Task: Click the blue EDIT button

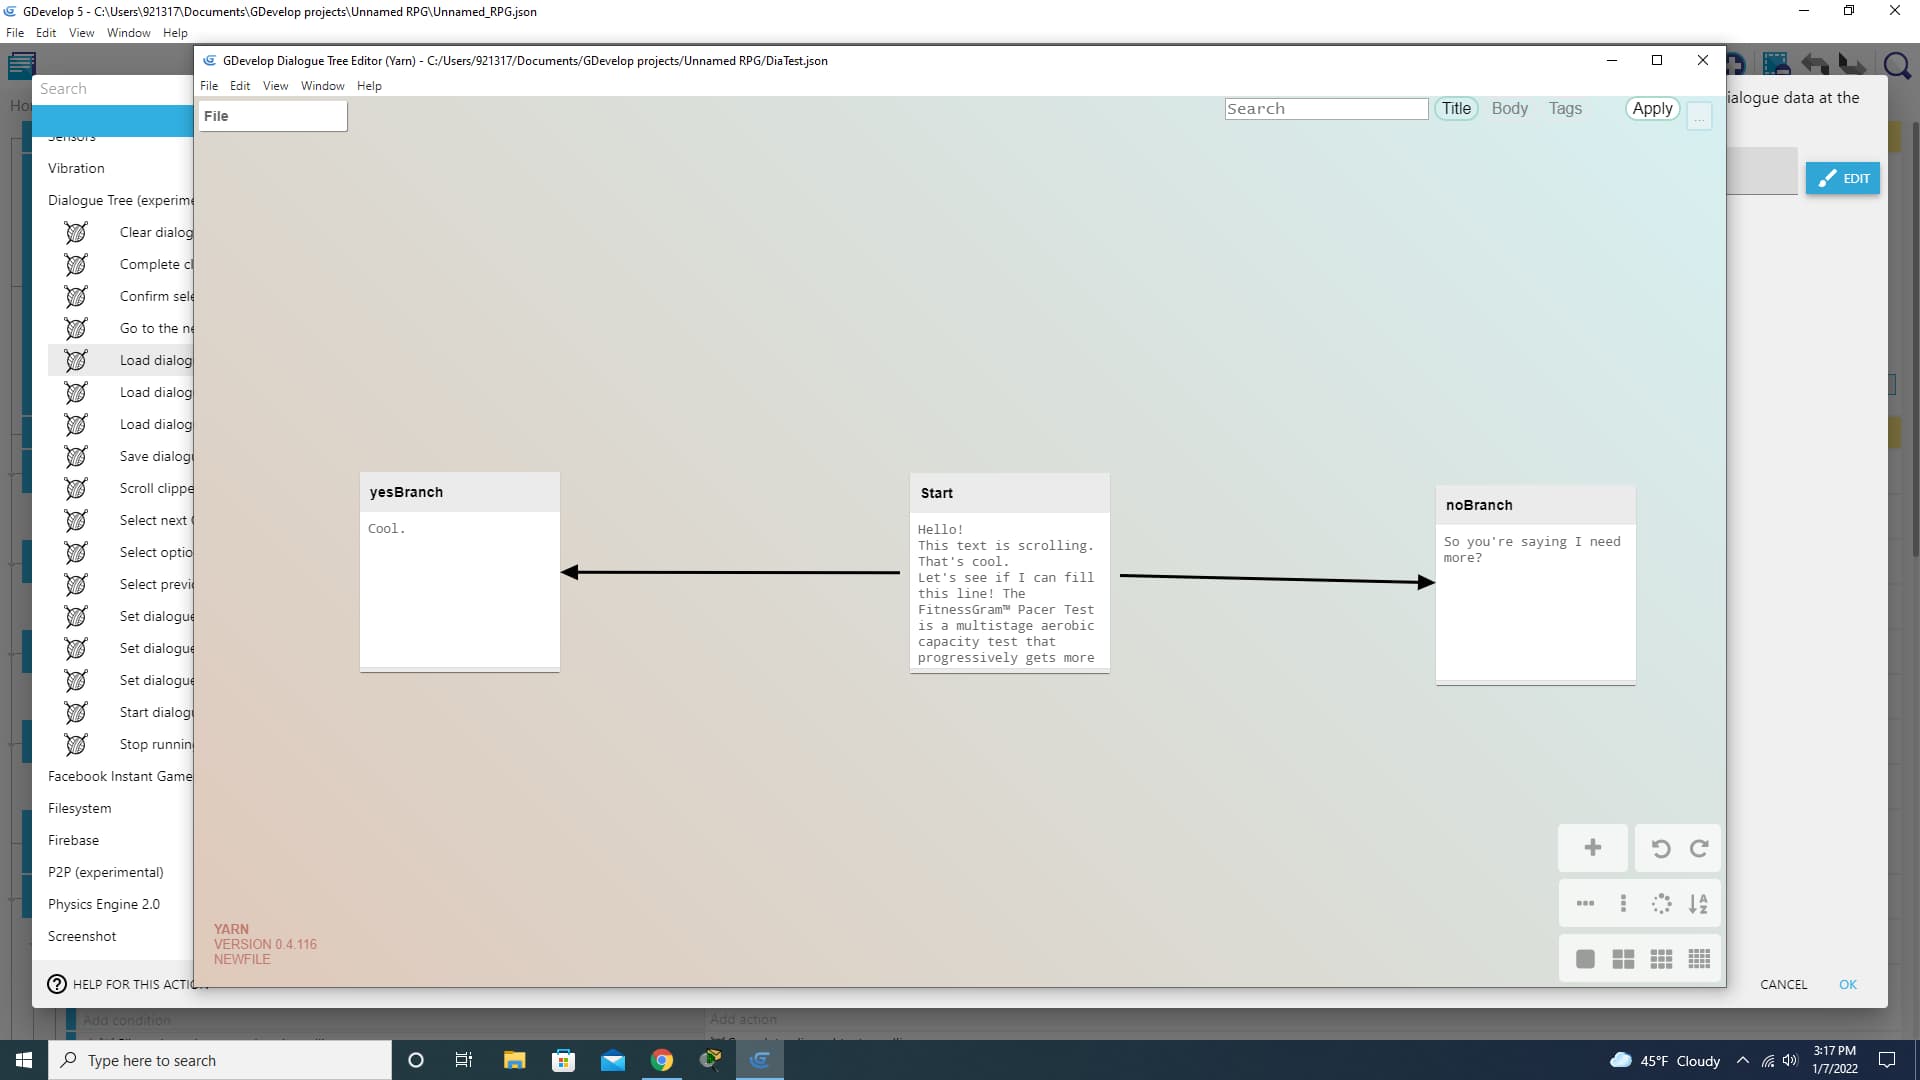Action: point(1843,178)
